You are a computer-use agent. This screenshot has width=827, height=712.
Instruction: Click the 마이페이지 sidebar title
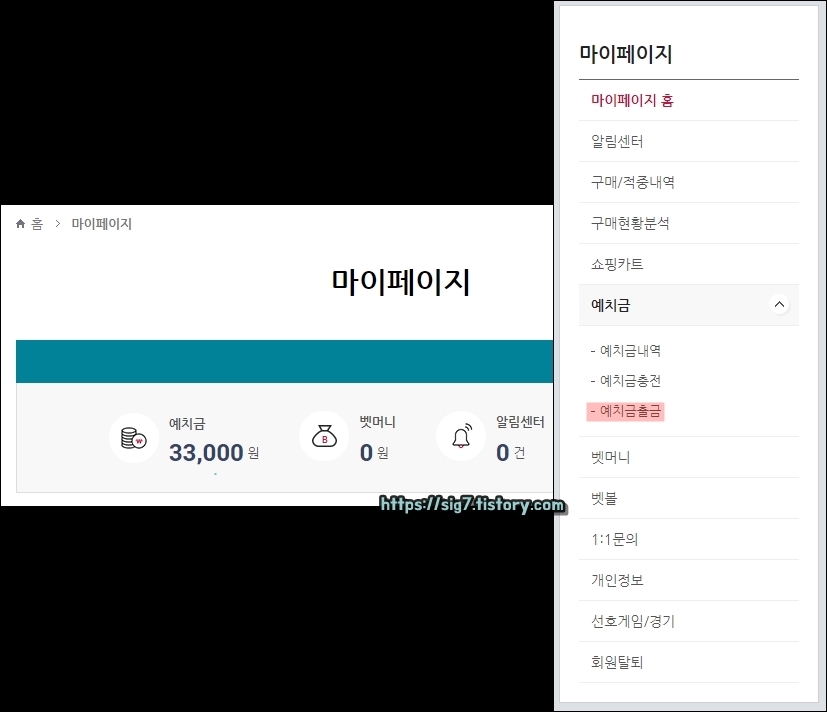click(626, 54)
